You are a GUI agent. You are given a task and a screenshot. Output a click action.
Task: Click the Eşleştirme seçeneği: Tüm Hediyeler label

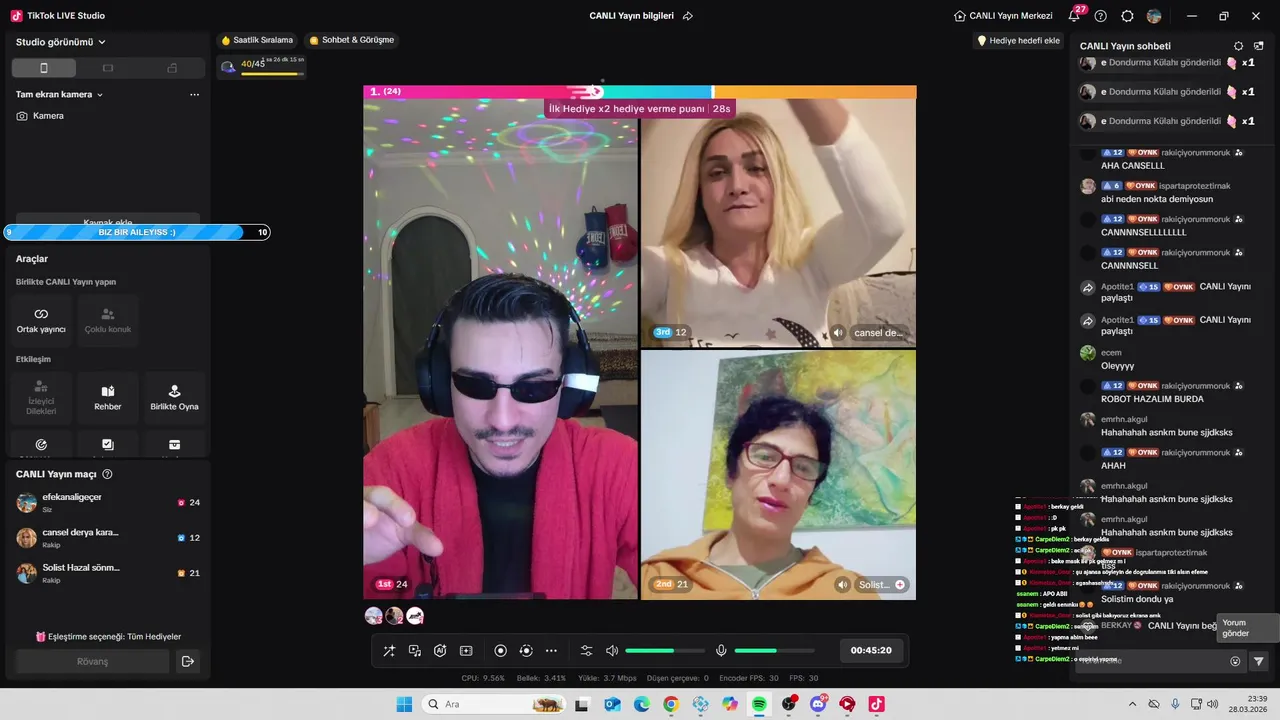108,636
